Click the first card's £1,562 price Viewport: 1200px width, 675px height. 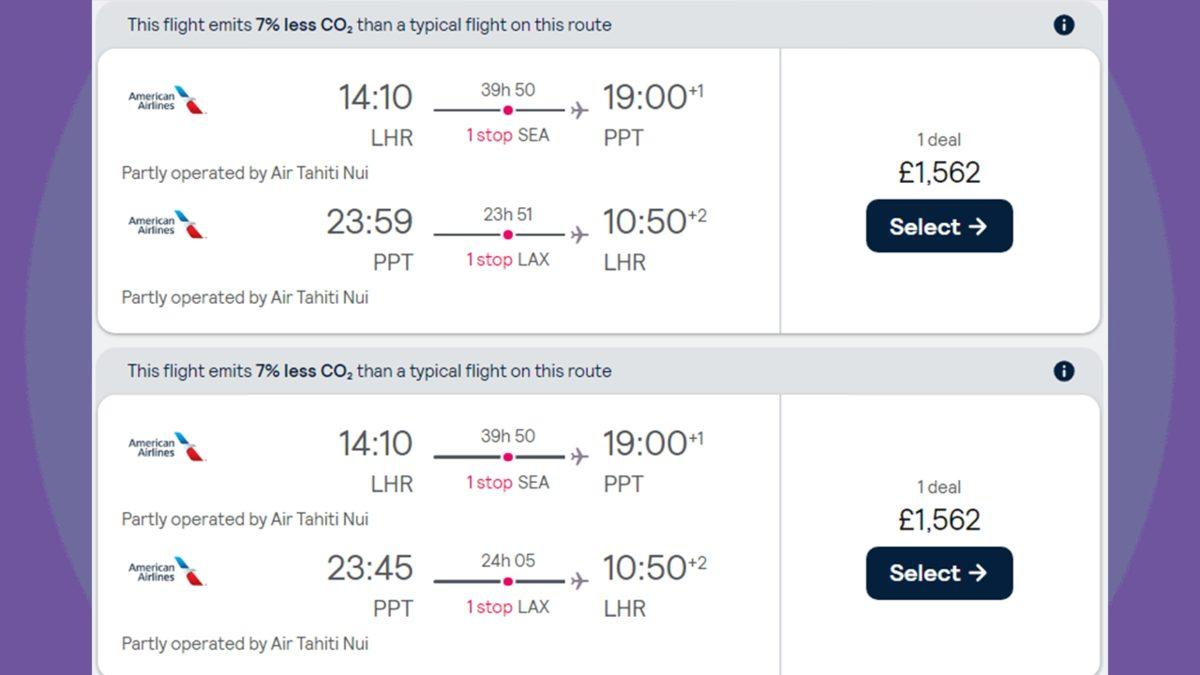[939, 173]
